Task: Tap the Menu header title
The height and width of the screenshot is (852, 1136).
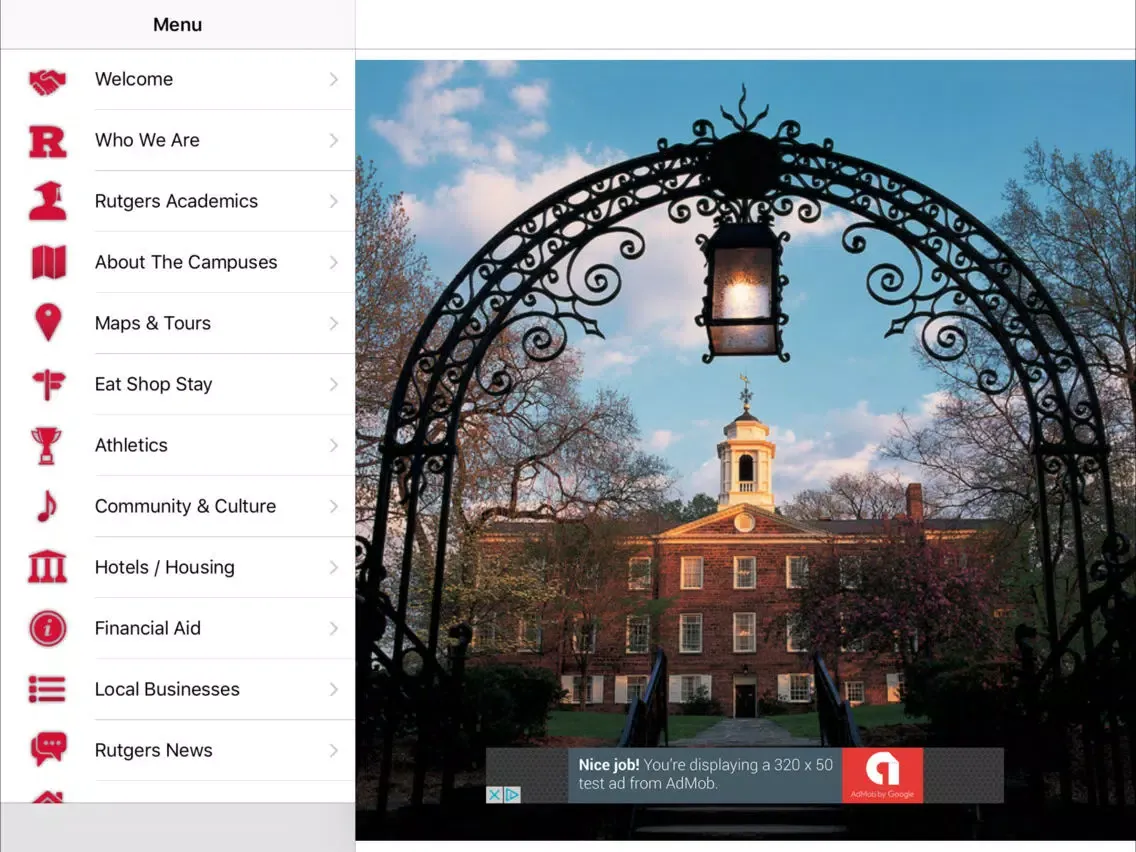Action: [178, 25]
